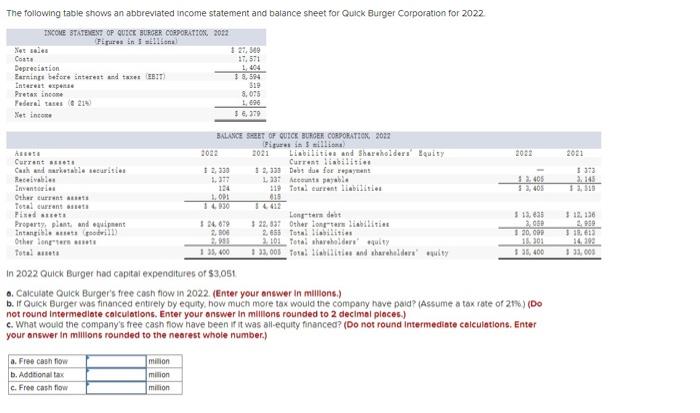Click the 'Property, plant, and equipment' label
Viewport: 700px width, 413px height.
pos(70,224)
